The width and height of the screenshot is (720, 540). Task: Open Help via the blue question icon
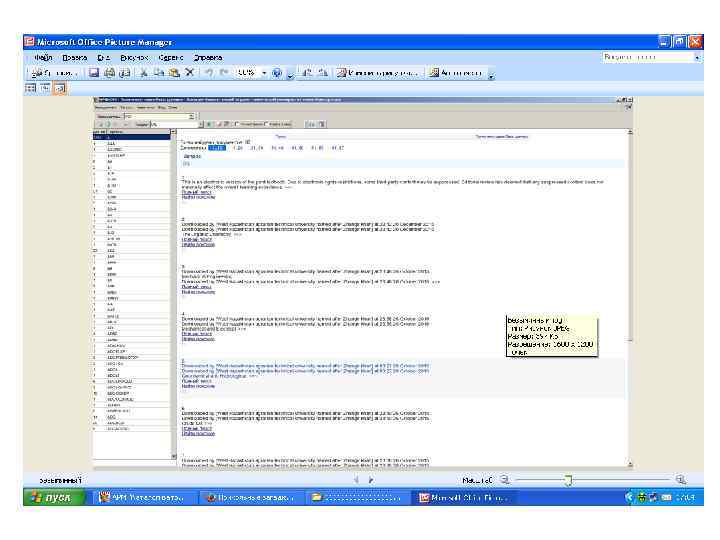[x=277, y=73]
